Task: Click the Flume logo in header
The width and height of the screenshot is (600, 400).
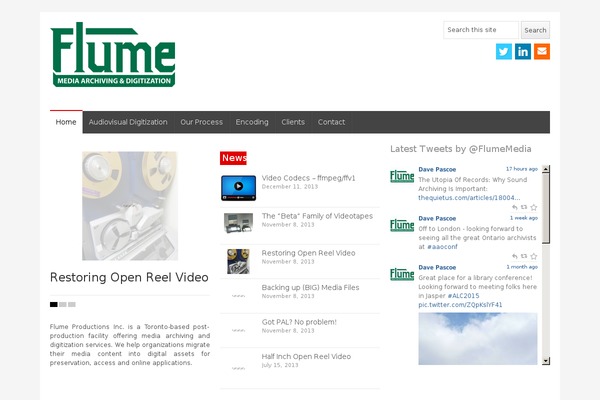Action: click(113, 54)
